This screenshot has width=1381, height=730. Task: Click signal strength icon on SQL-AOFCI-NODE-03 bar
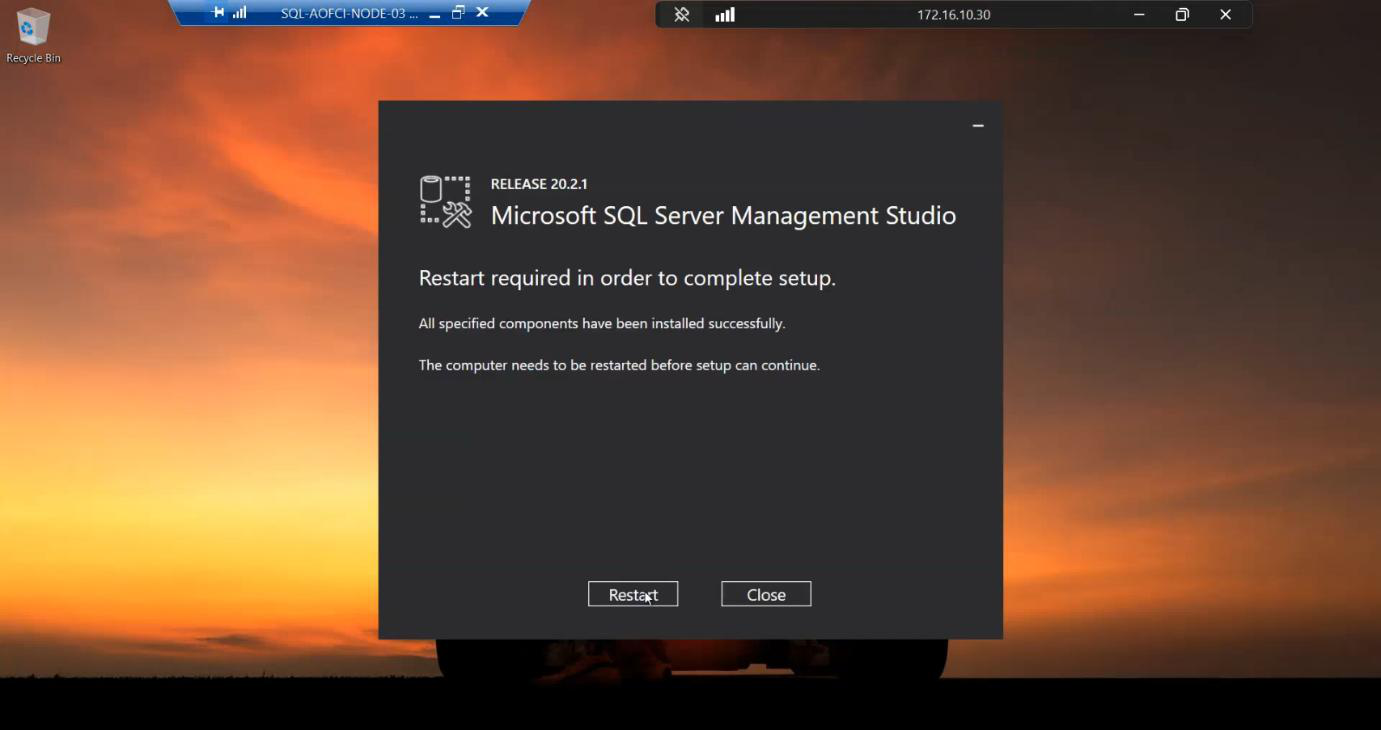[240, 13]
